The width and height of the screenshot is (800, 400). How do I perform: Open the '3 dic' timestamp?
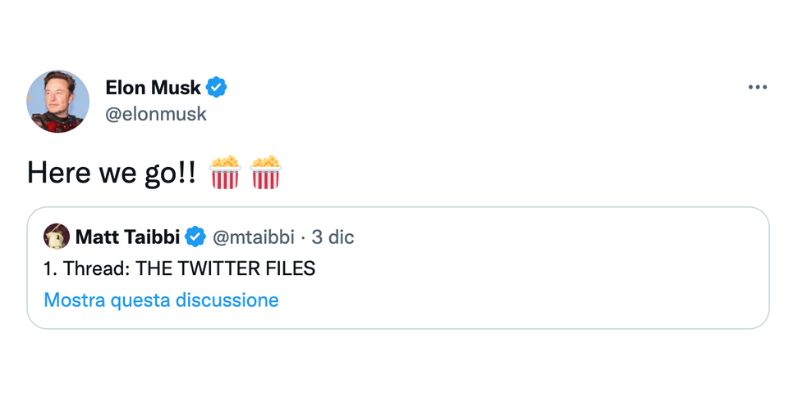[333, 237]
